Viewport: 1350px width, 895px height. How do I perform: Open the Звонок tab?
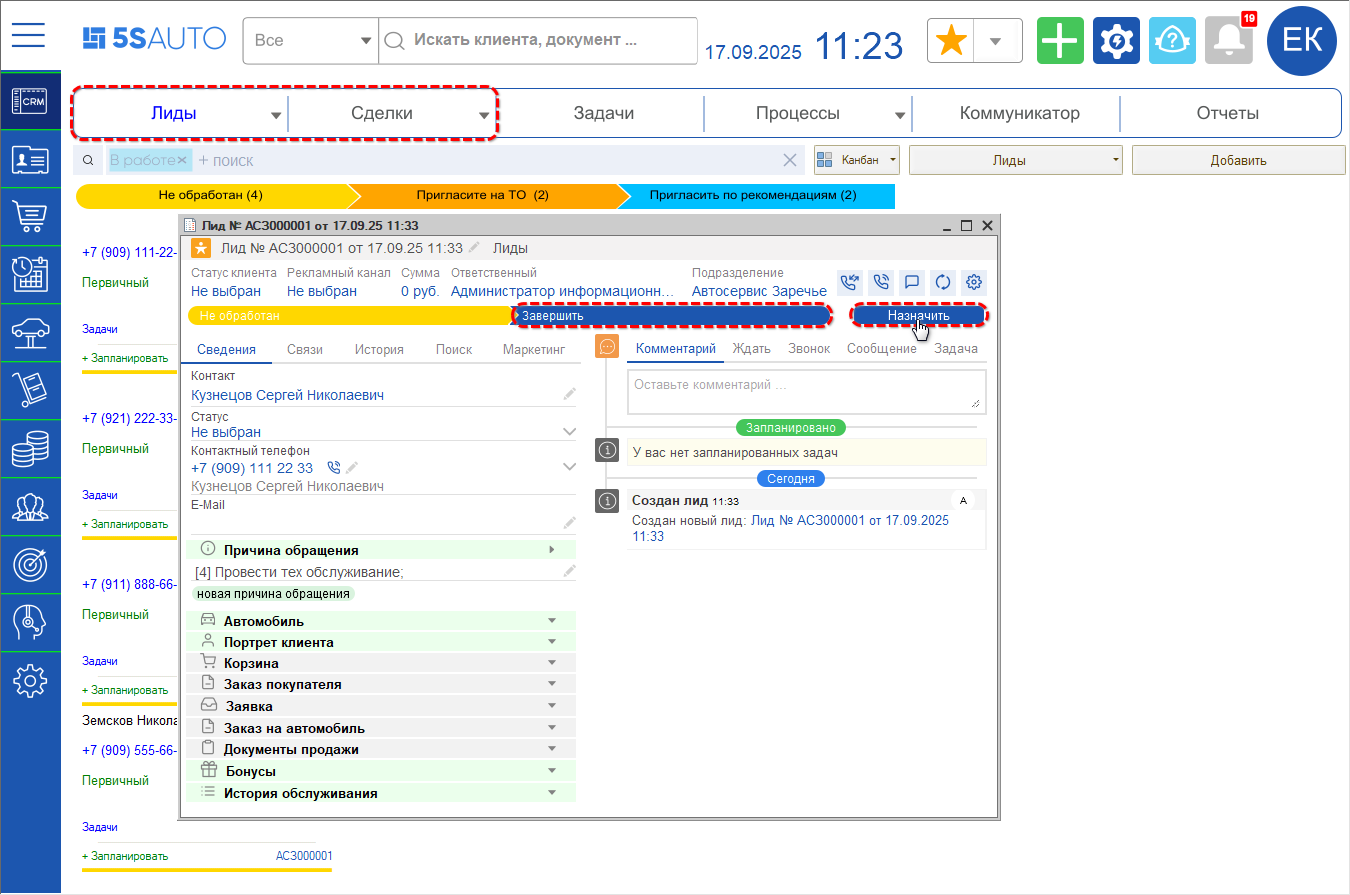(808, 349)
